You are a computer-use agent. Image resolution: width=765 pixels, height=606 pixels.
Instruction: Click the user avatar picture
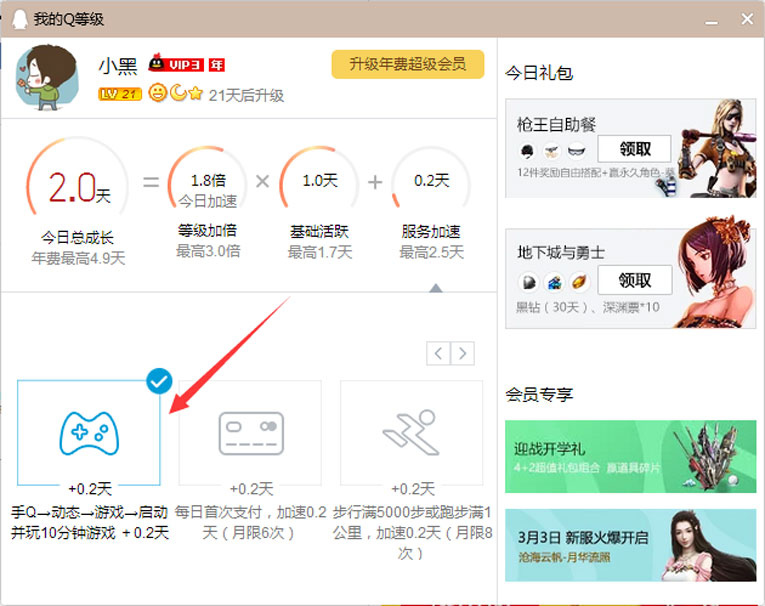(48, 77)
